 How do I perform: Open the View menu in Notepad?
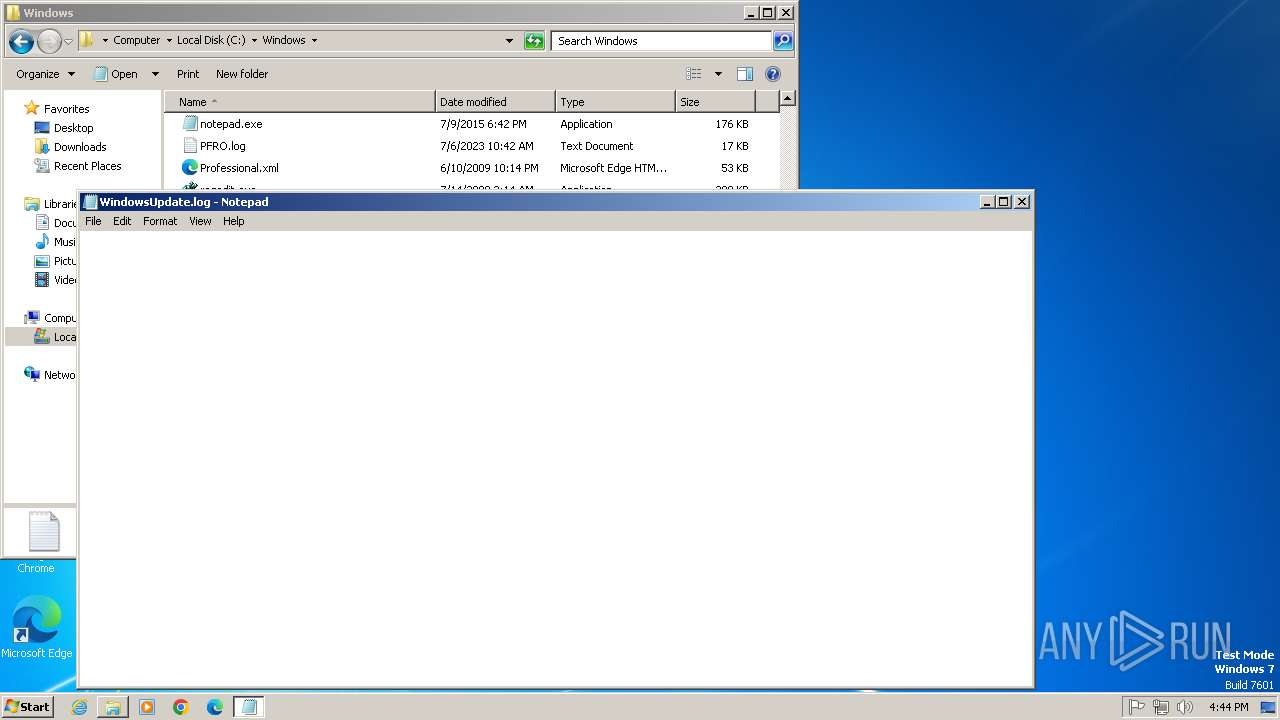[200, 221]
